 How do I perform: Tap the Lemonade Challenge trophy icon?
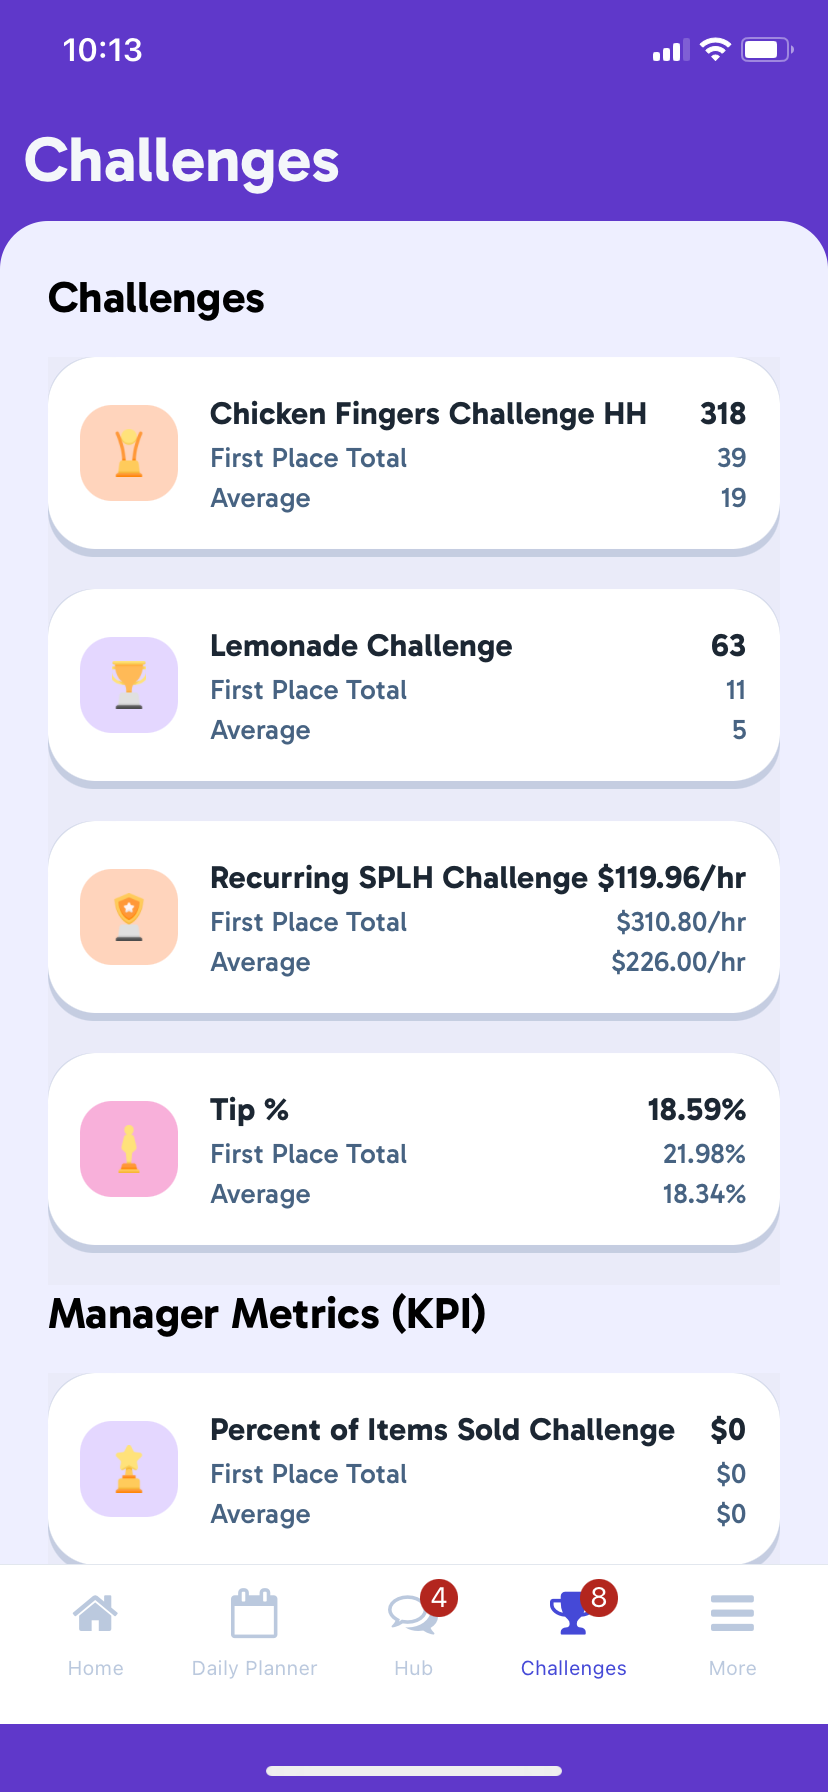129,685
